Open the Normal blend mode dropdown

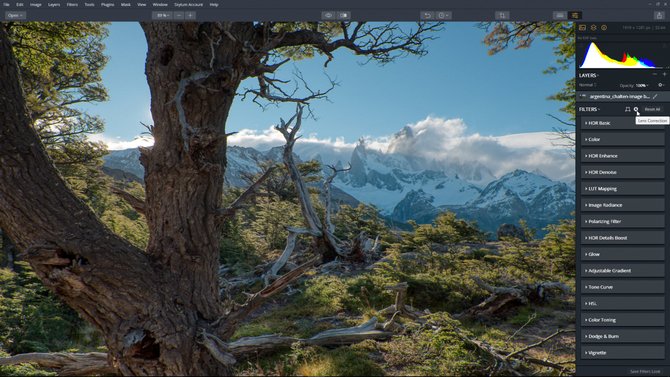click(x=588, y=85)
